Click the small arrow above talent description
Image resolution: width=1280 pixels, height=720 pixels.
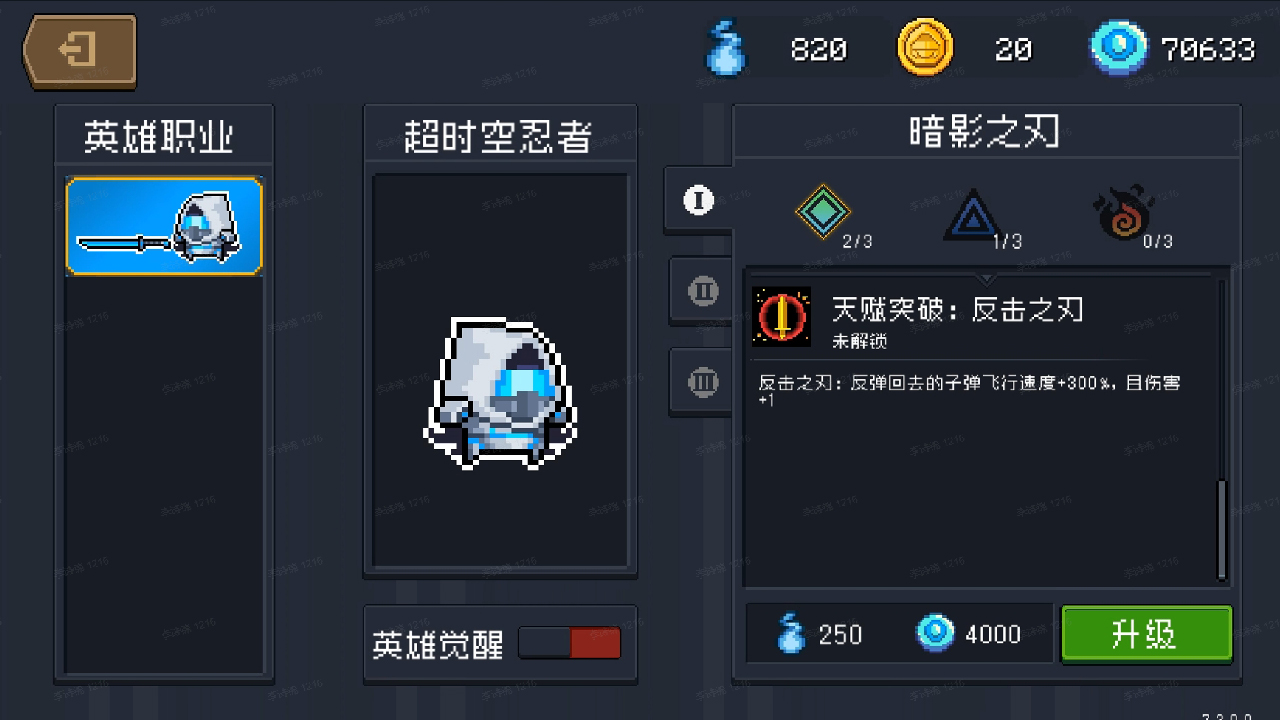[986, 279]
